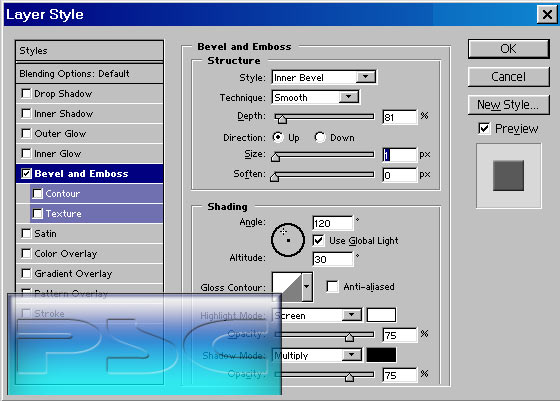Open the Highlight Mode dropdown showing Screen

[x=317, y=315]
